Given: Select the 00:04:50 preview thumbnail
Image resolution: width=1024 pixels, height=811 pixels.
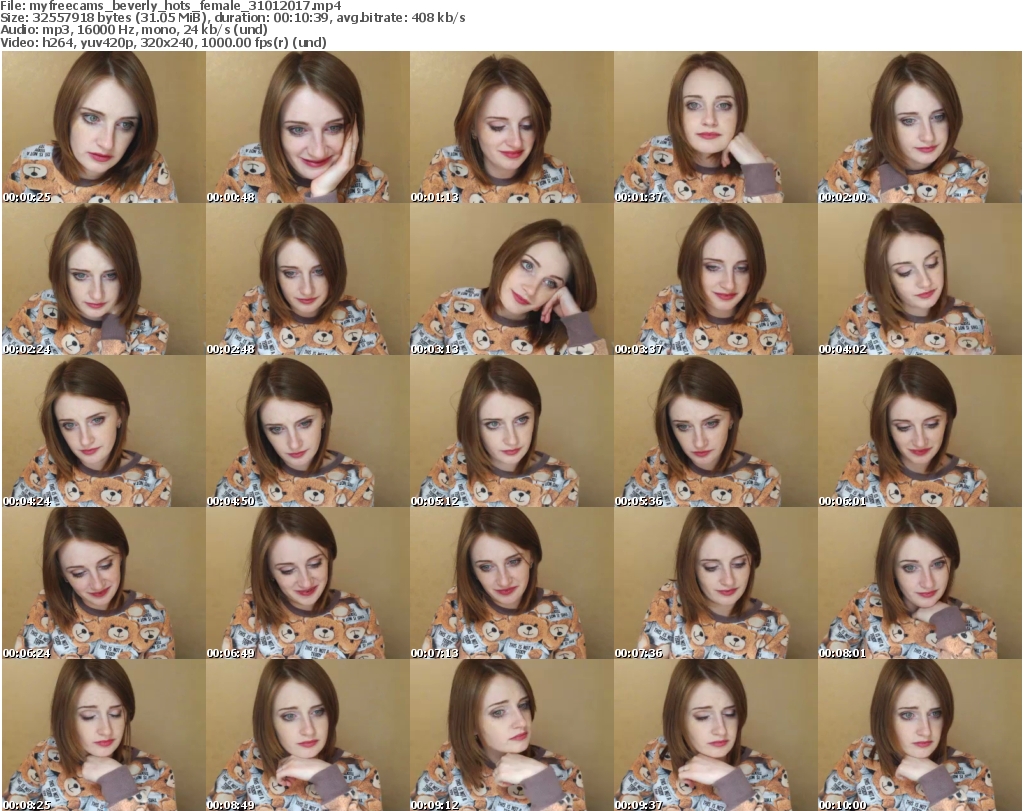Looking at the screenshot, I should point(307,432).
